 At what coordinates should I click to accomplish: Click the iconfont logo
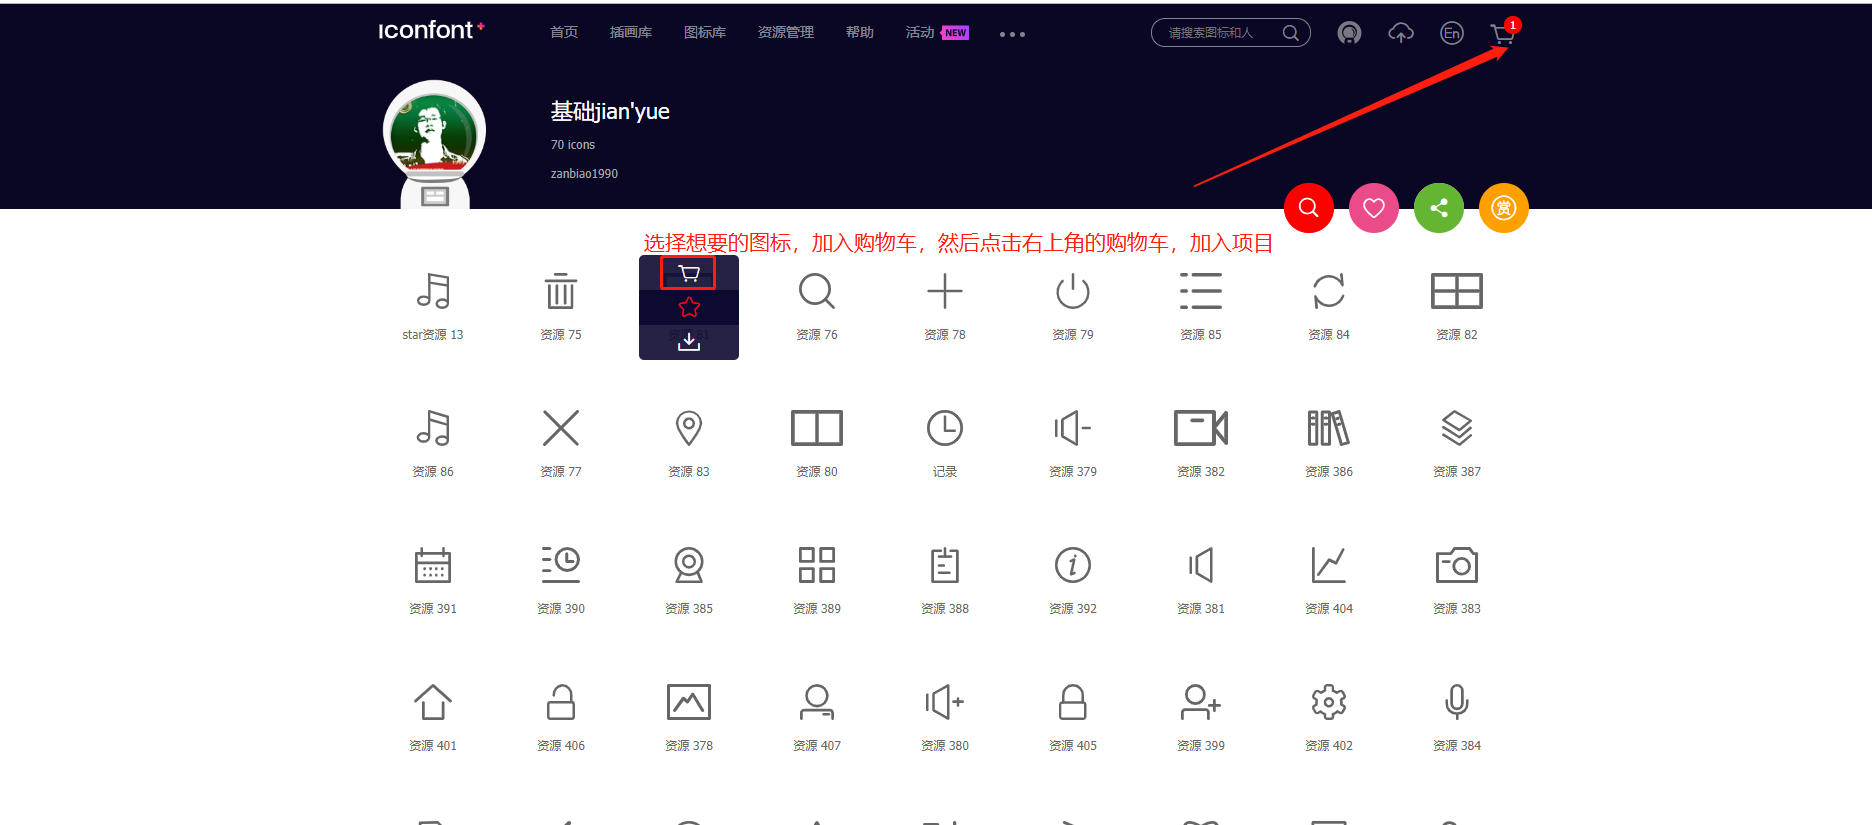click(x=431, y=30)
